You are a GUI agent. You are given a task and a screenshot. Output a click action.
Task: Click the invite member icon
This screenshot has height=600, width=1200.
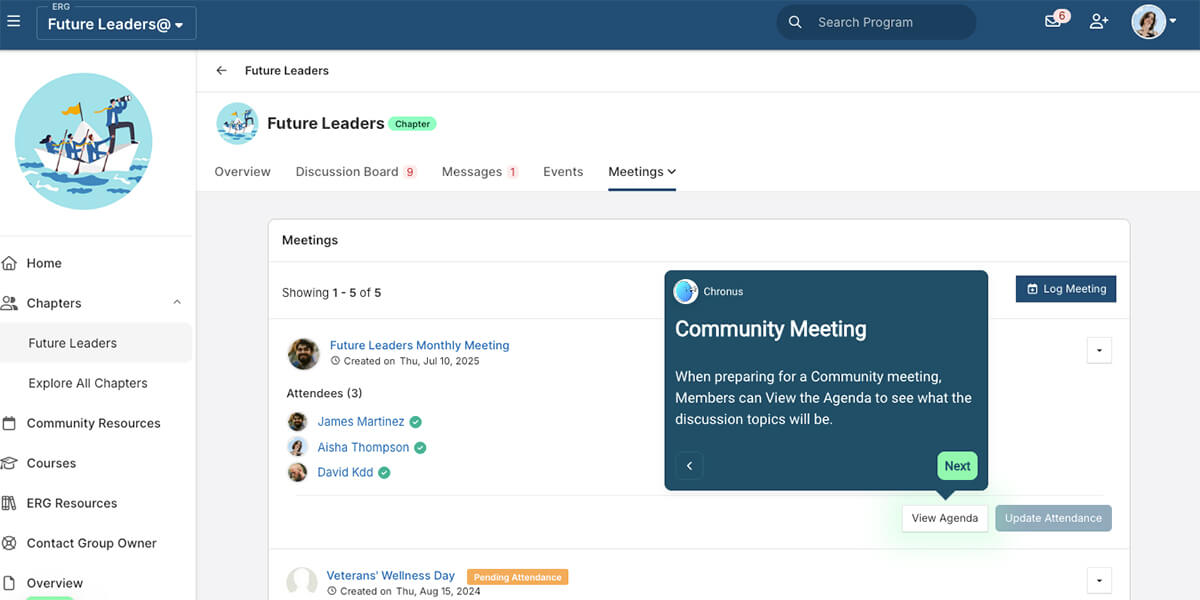(x=1098, y=21)
